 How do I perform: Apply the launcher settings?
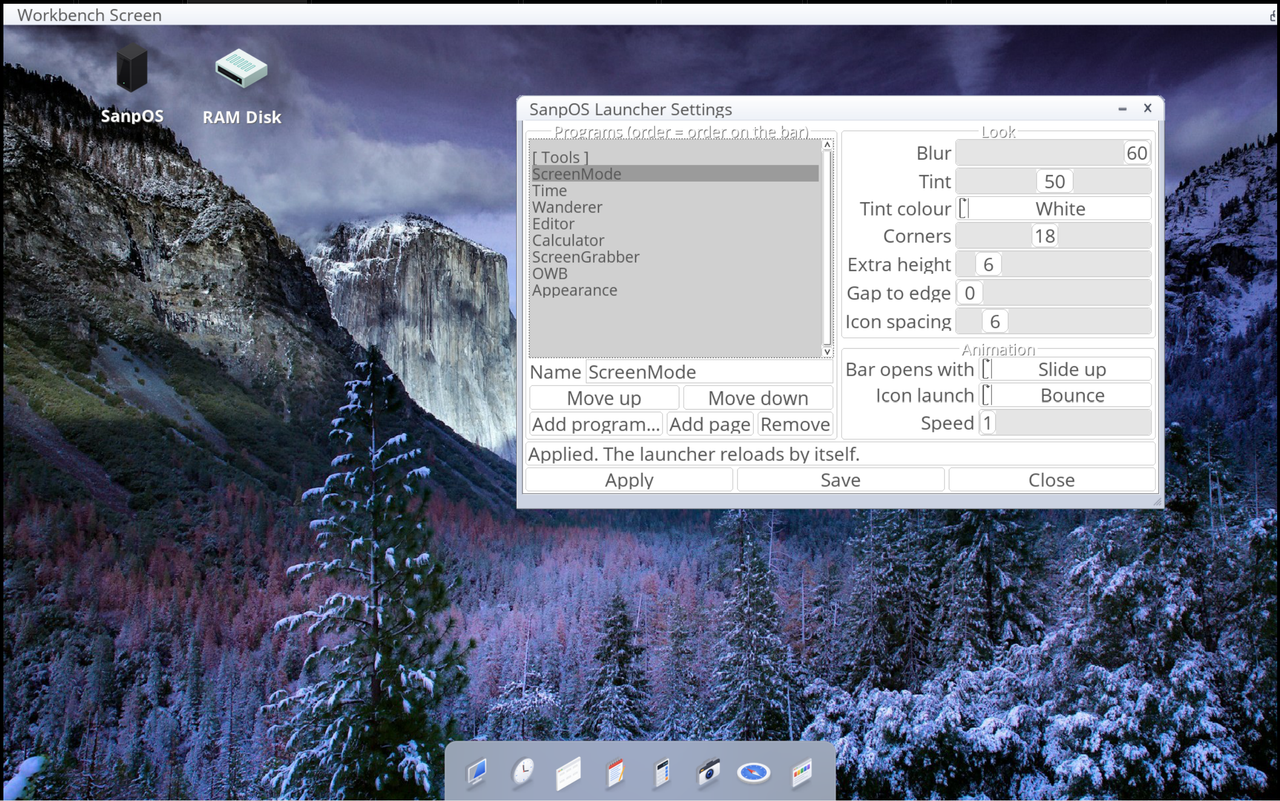coord(629,480)
